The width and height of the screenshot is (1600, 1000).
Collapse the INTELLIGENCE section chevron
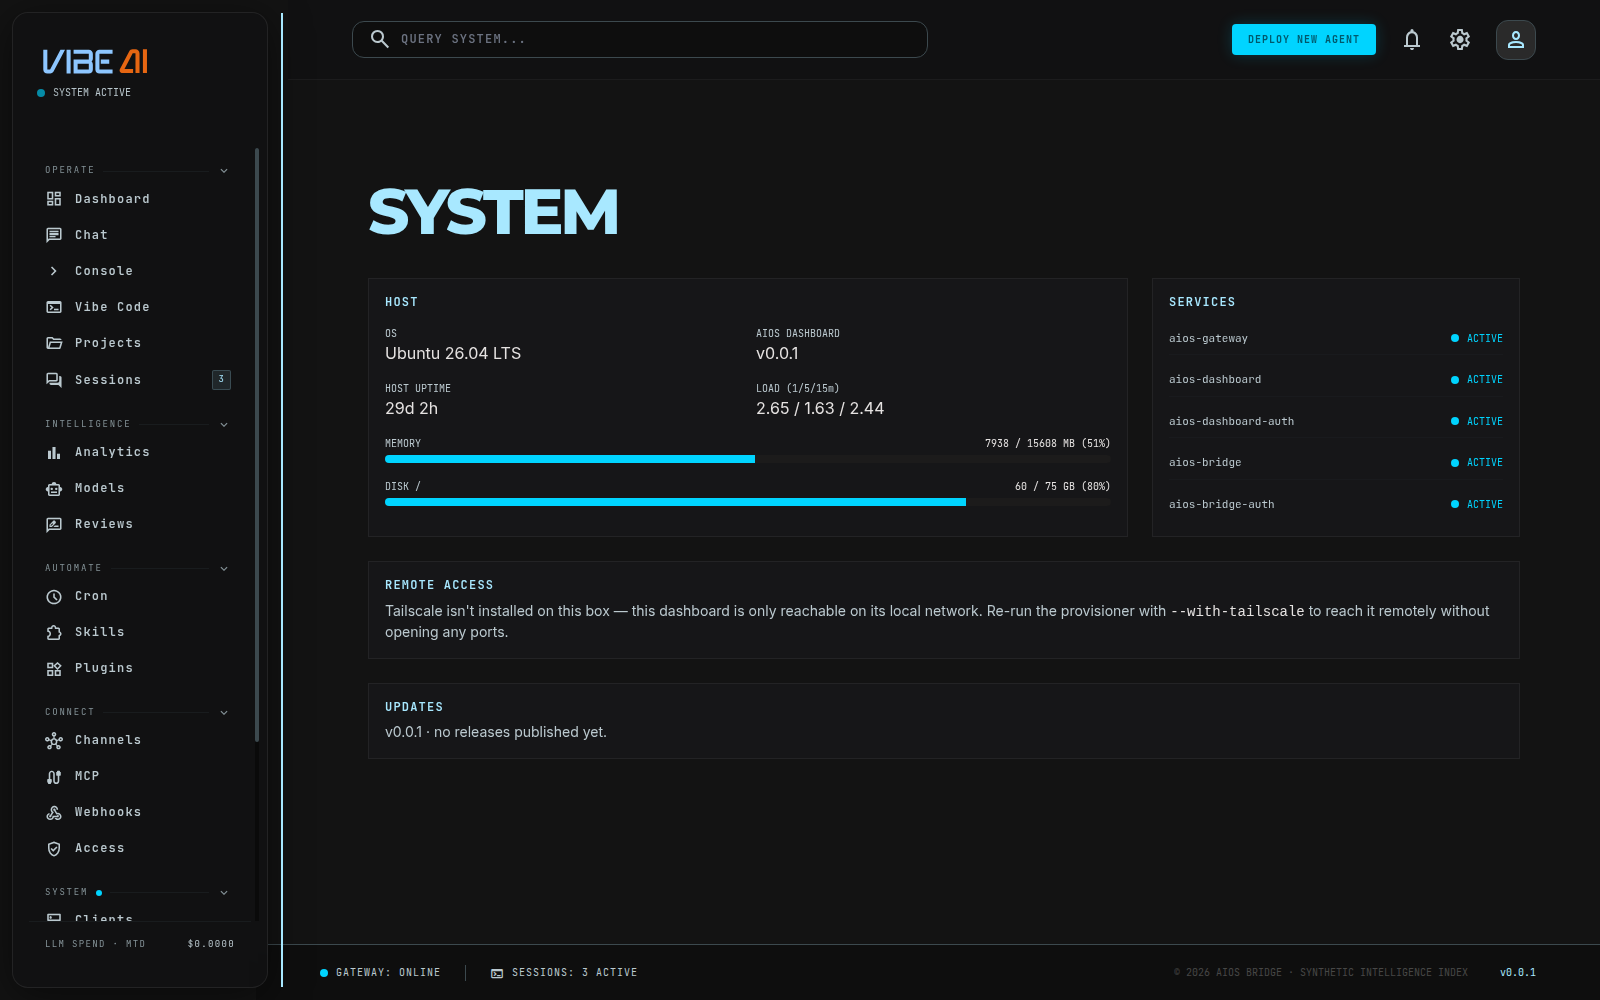click(224, 425)
